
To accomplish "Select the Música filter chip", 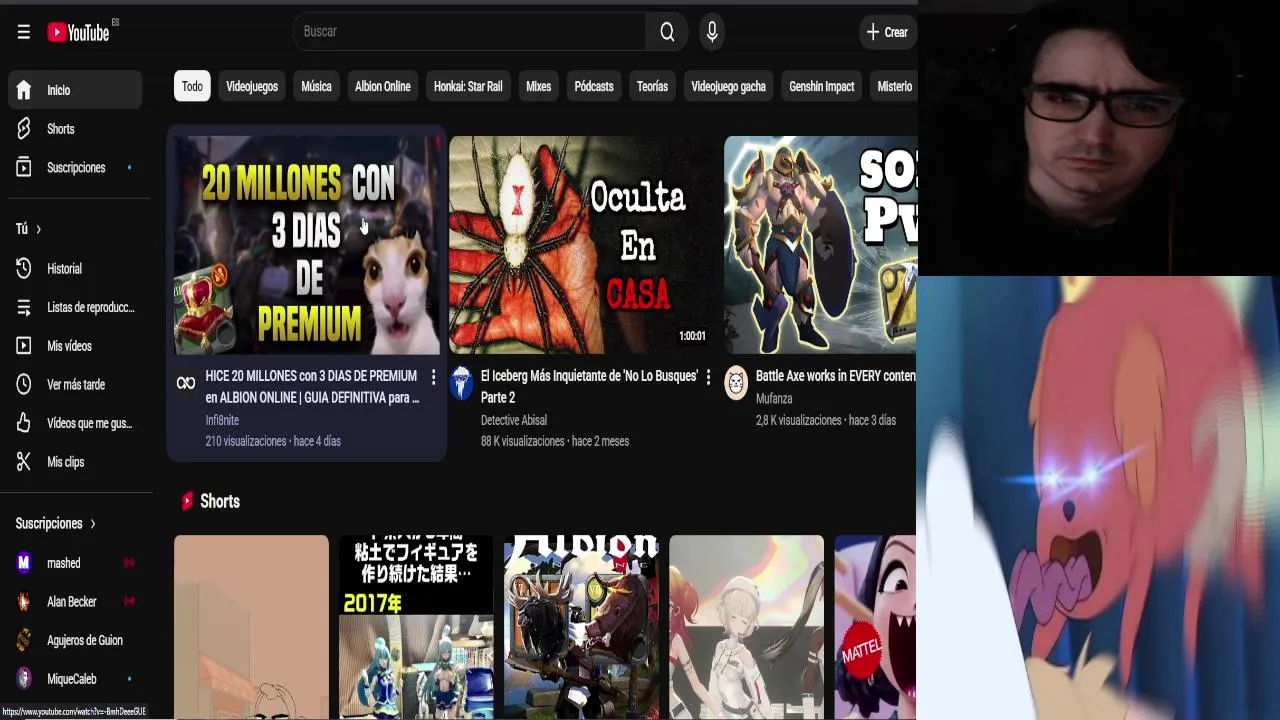I will [x=316, y=86].
